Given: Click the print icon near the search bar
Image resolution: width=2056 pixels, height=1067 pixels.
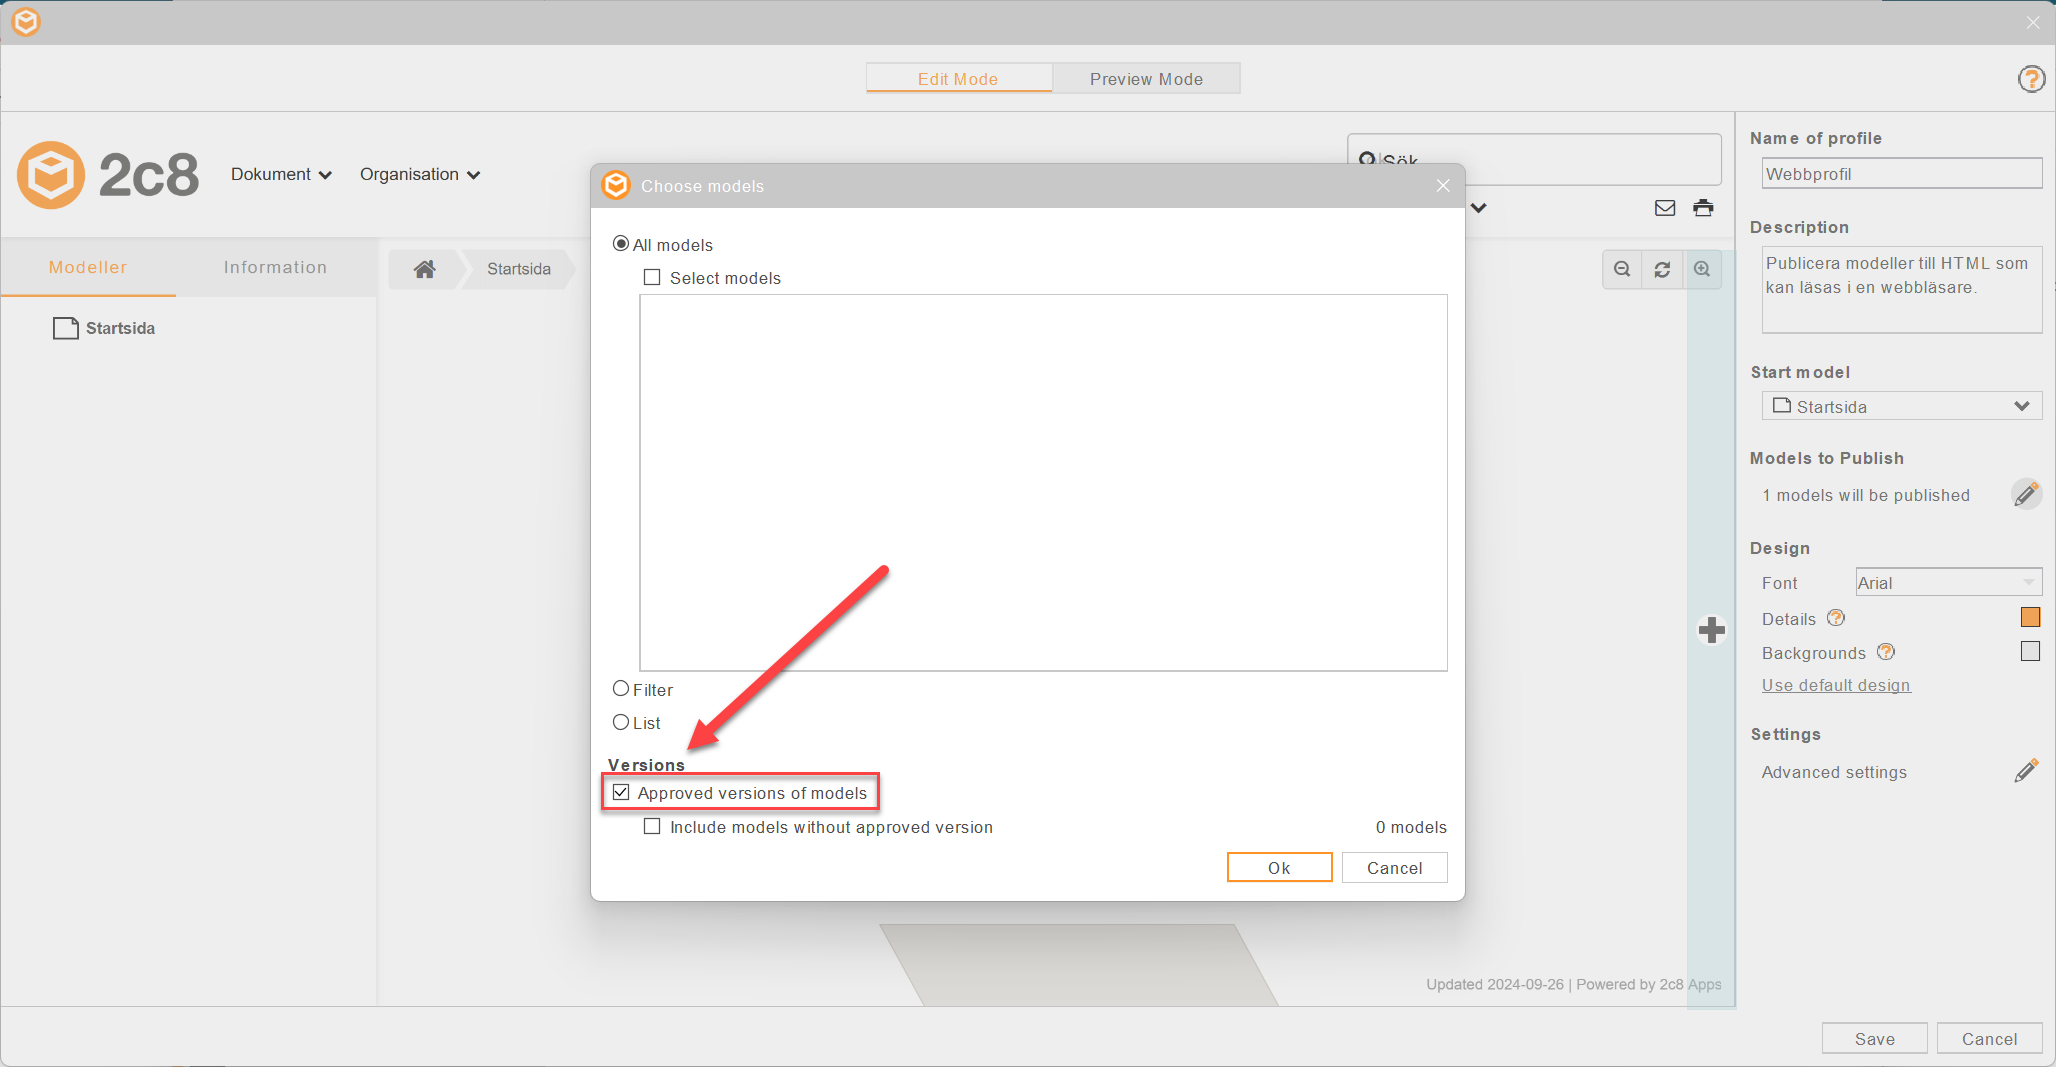Looking at the screenshot, I should pyautogui.click(x=1703, y=208).
